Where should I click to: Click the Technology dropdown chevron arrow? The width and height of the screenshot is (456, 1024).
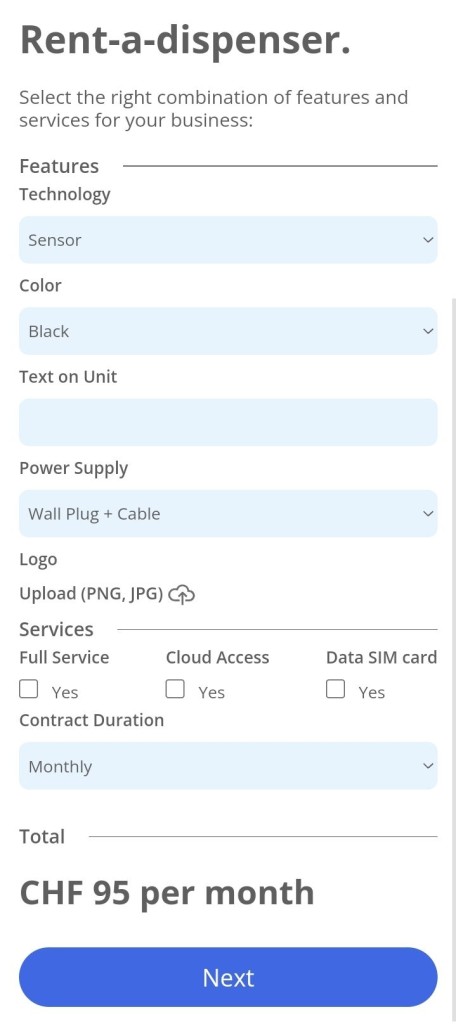tap(428, 240)
